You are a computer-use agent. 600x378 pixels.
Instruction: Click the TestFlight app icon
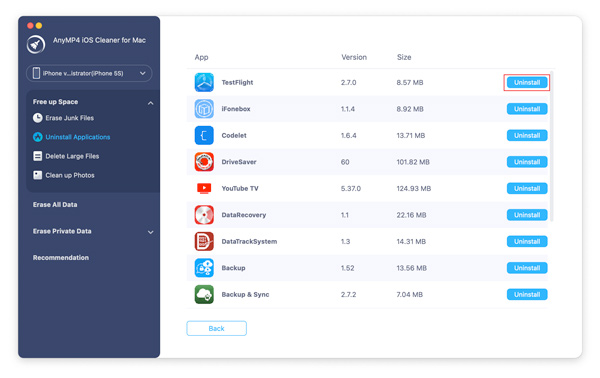204,82
